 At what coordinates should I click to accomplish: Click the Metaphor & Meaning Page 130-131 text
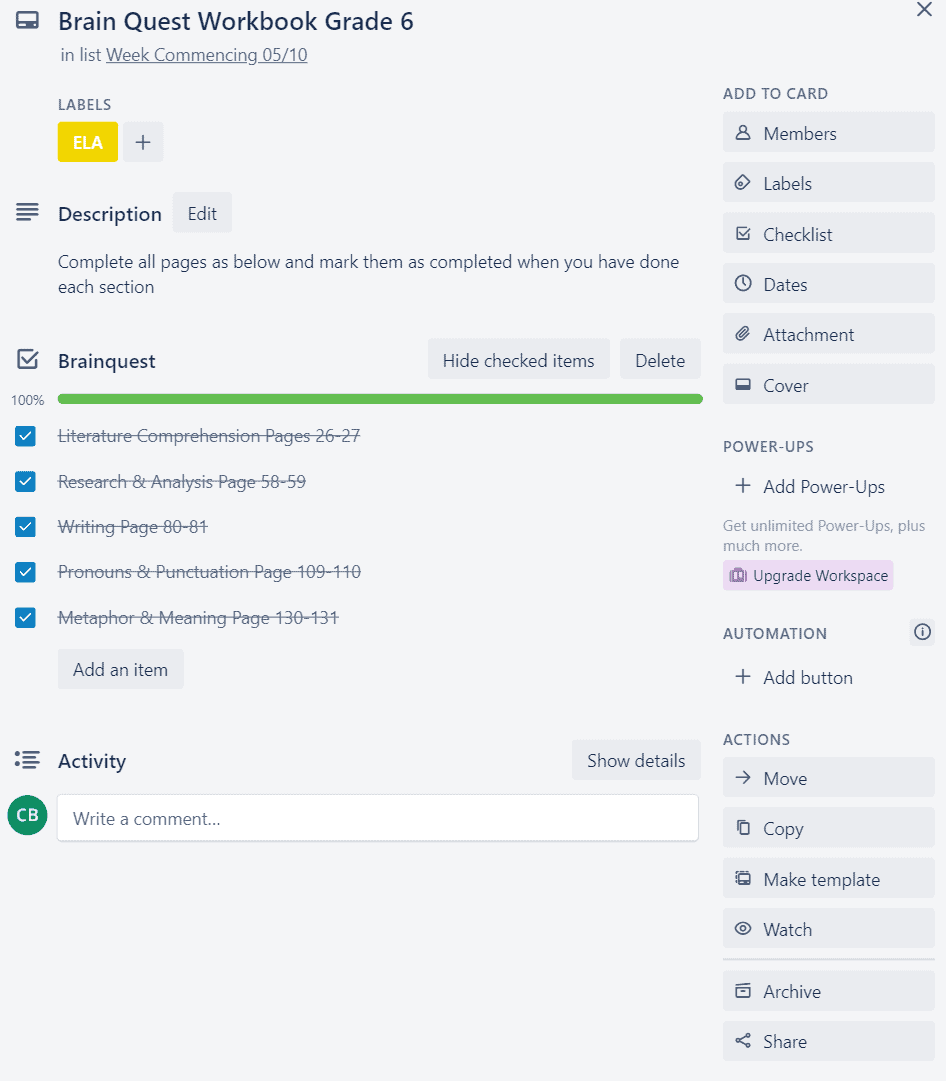point(199,618)
